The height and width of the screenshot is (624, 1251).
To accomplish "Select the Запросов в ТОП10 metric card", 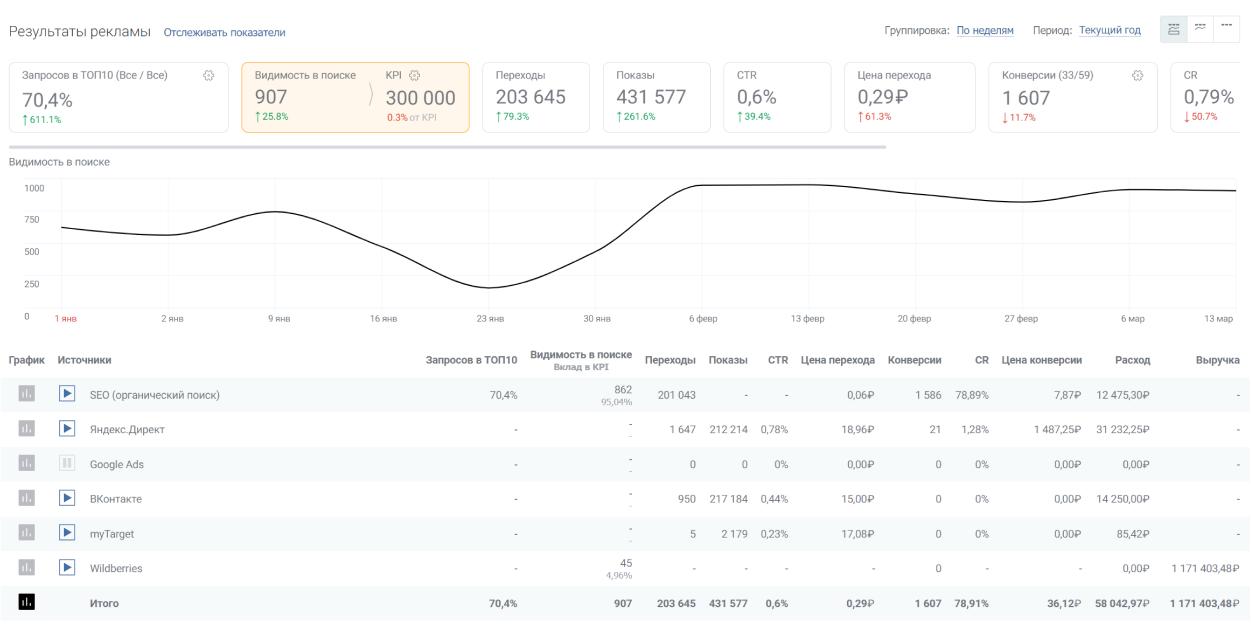I will coord(119,97).
